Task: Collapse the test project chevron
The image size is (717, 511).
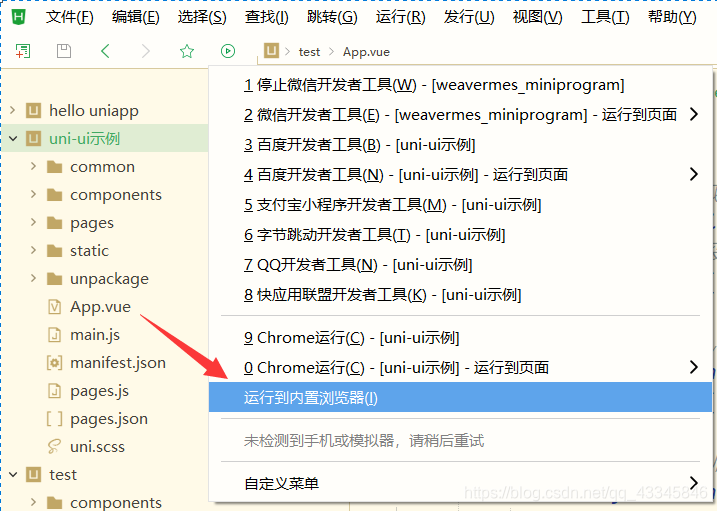Action: 13,475
